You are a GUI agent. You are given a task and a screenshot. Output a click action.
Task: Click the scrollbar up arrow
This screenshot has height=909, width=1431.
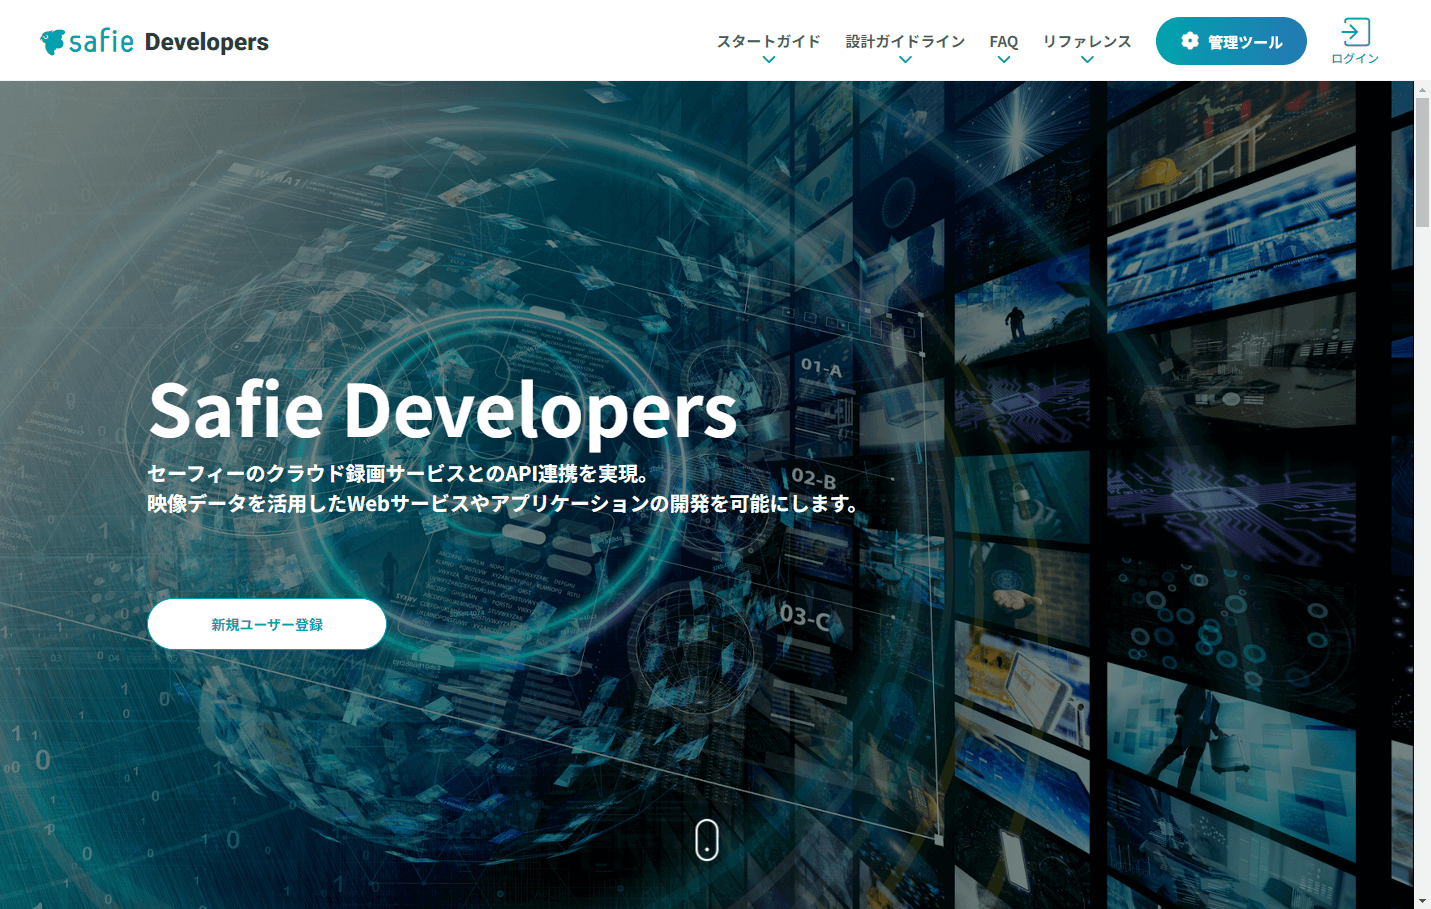tap(1422, 89)
